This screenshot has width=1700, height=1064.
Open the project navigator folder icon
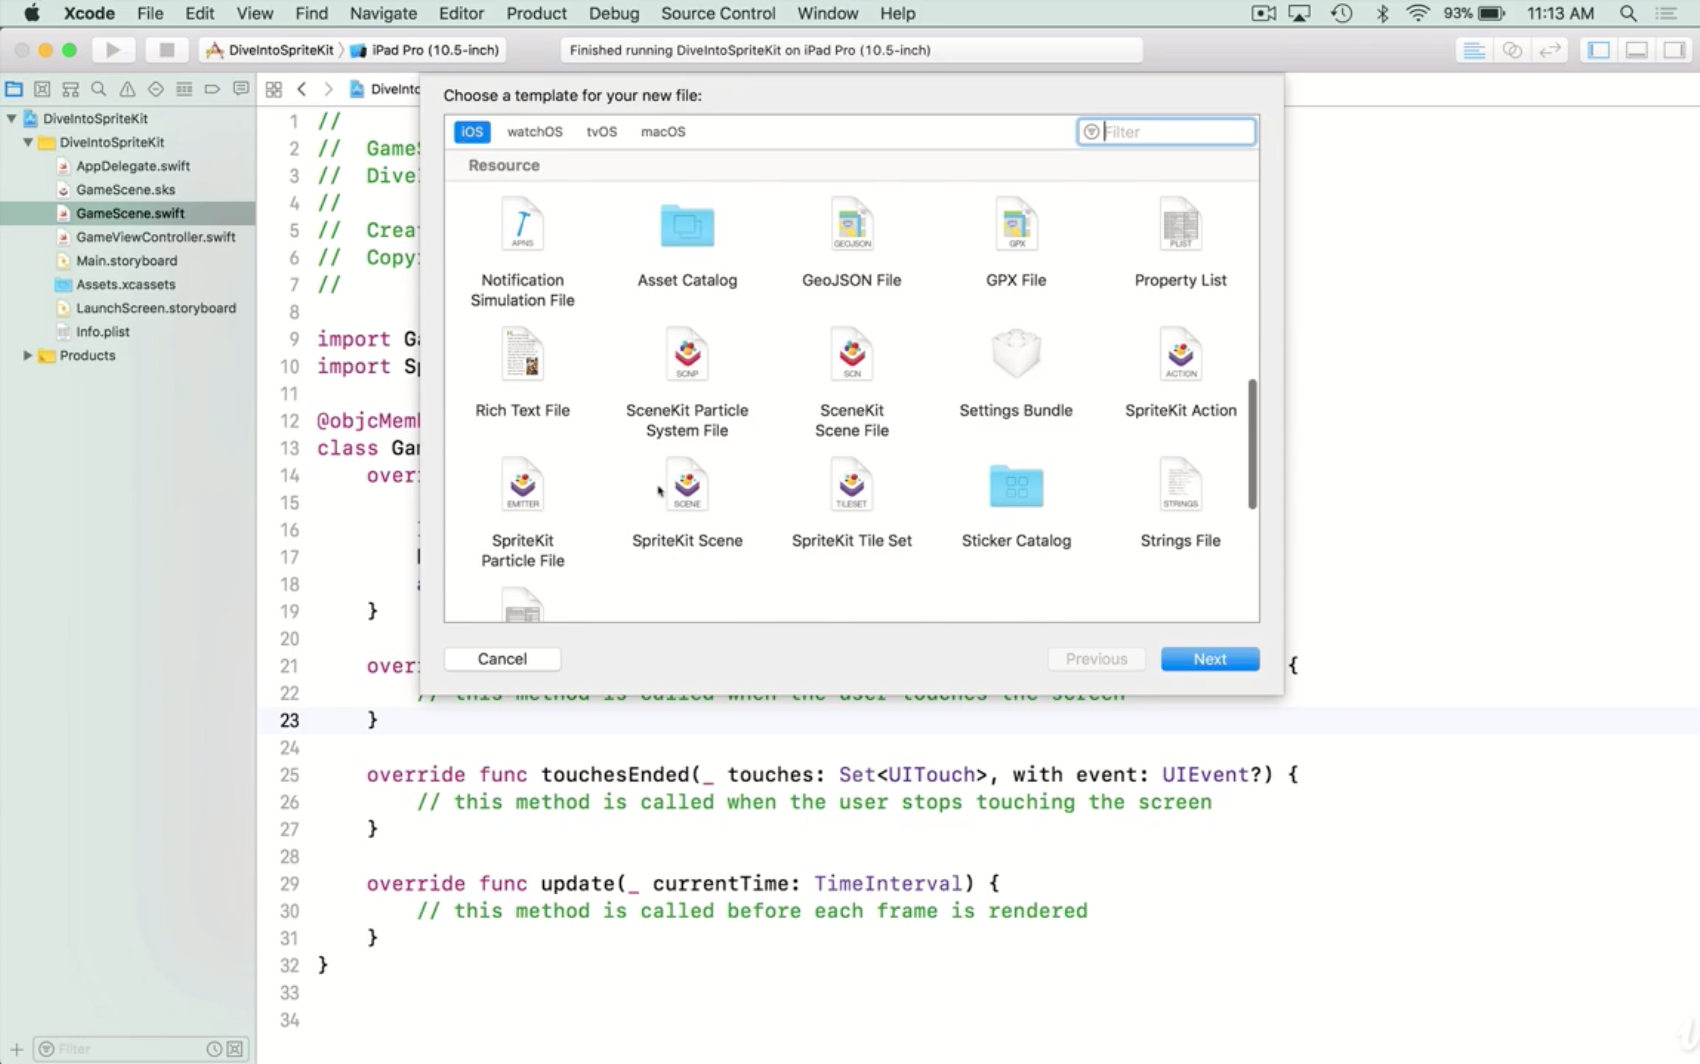(x=14, y=89)
